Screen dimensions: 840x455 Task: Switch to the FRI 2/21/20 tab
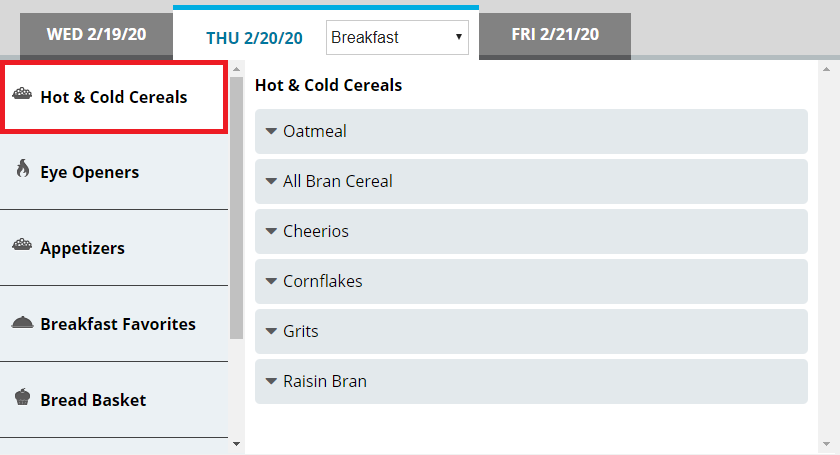point(555,35)
